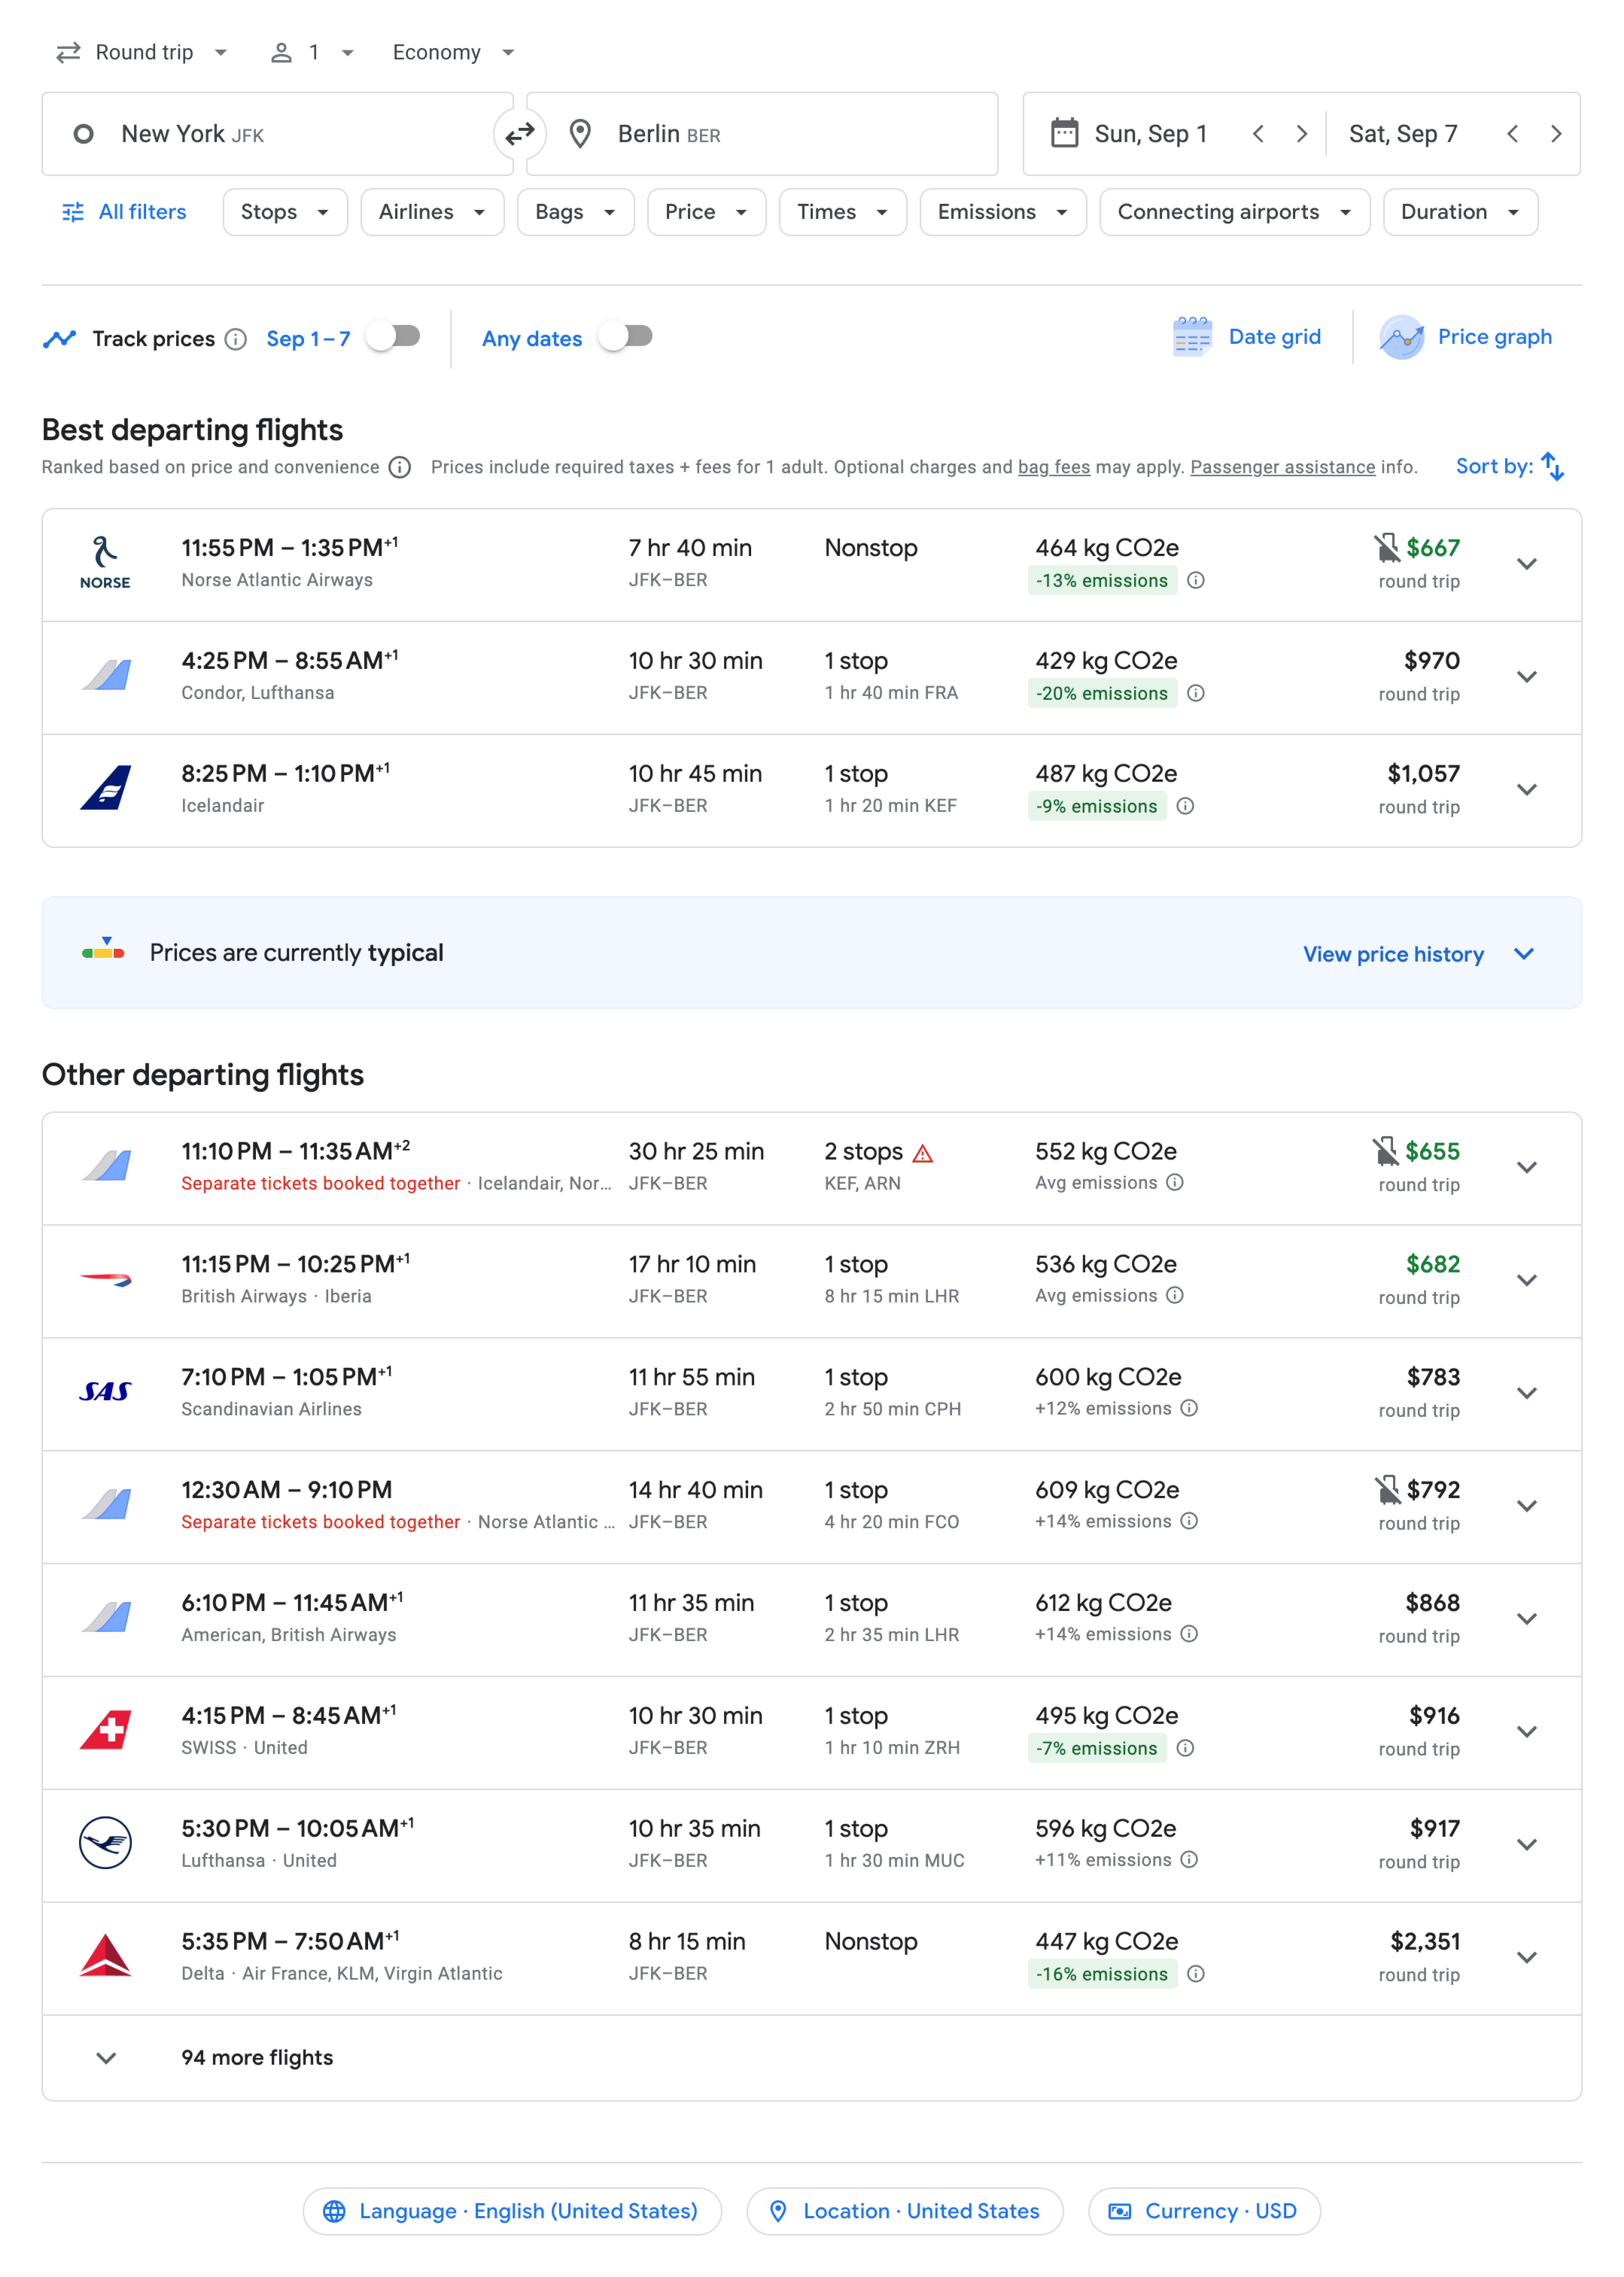The height and width of the screenshot is (2277, 1624).
Task: Click the SAS airline logo
Action: 105,1391
